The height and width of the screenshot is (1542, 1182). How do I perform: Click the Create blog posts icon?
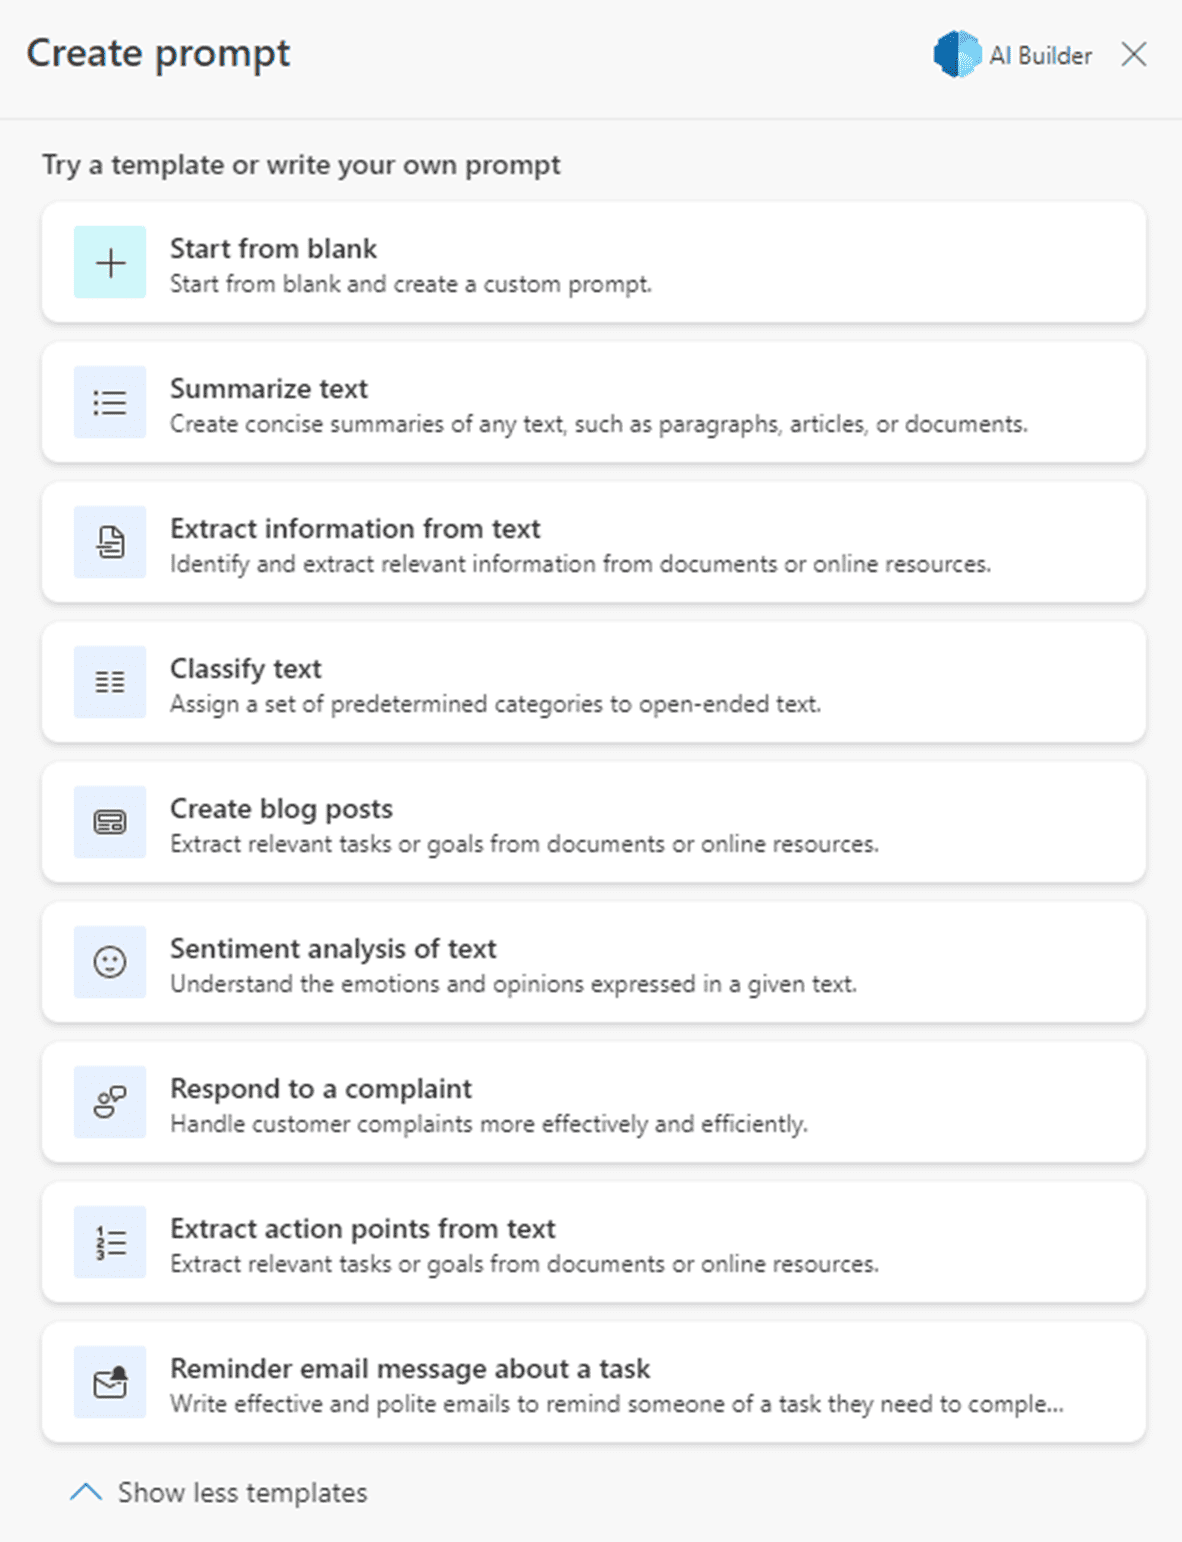point(110,823)
